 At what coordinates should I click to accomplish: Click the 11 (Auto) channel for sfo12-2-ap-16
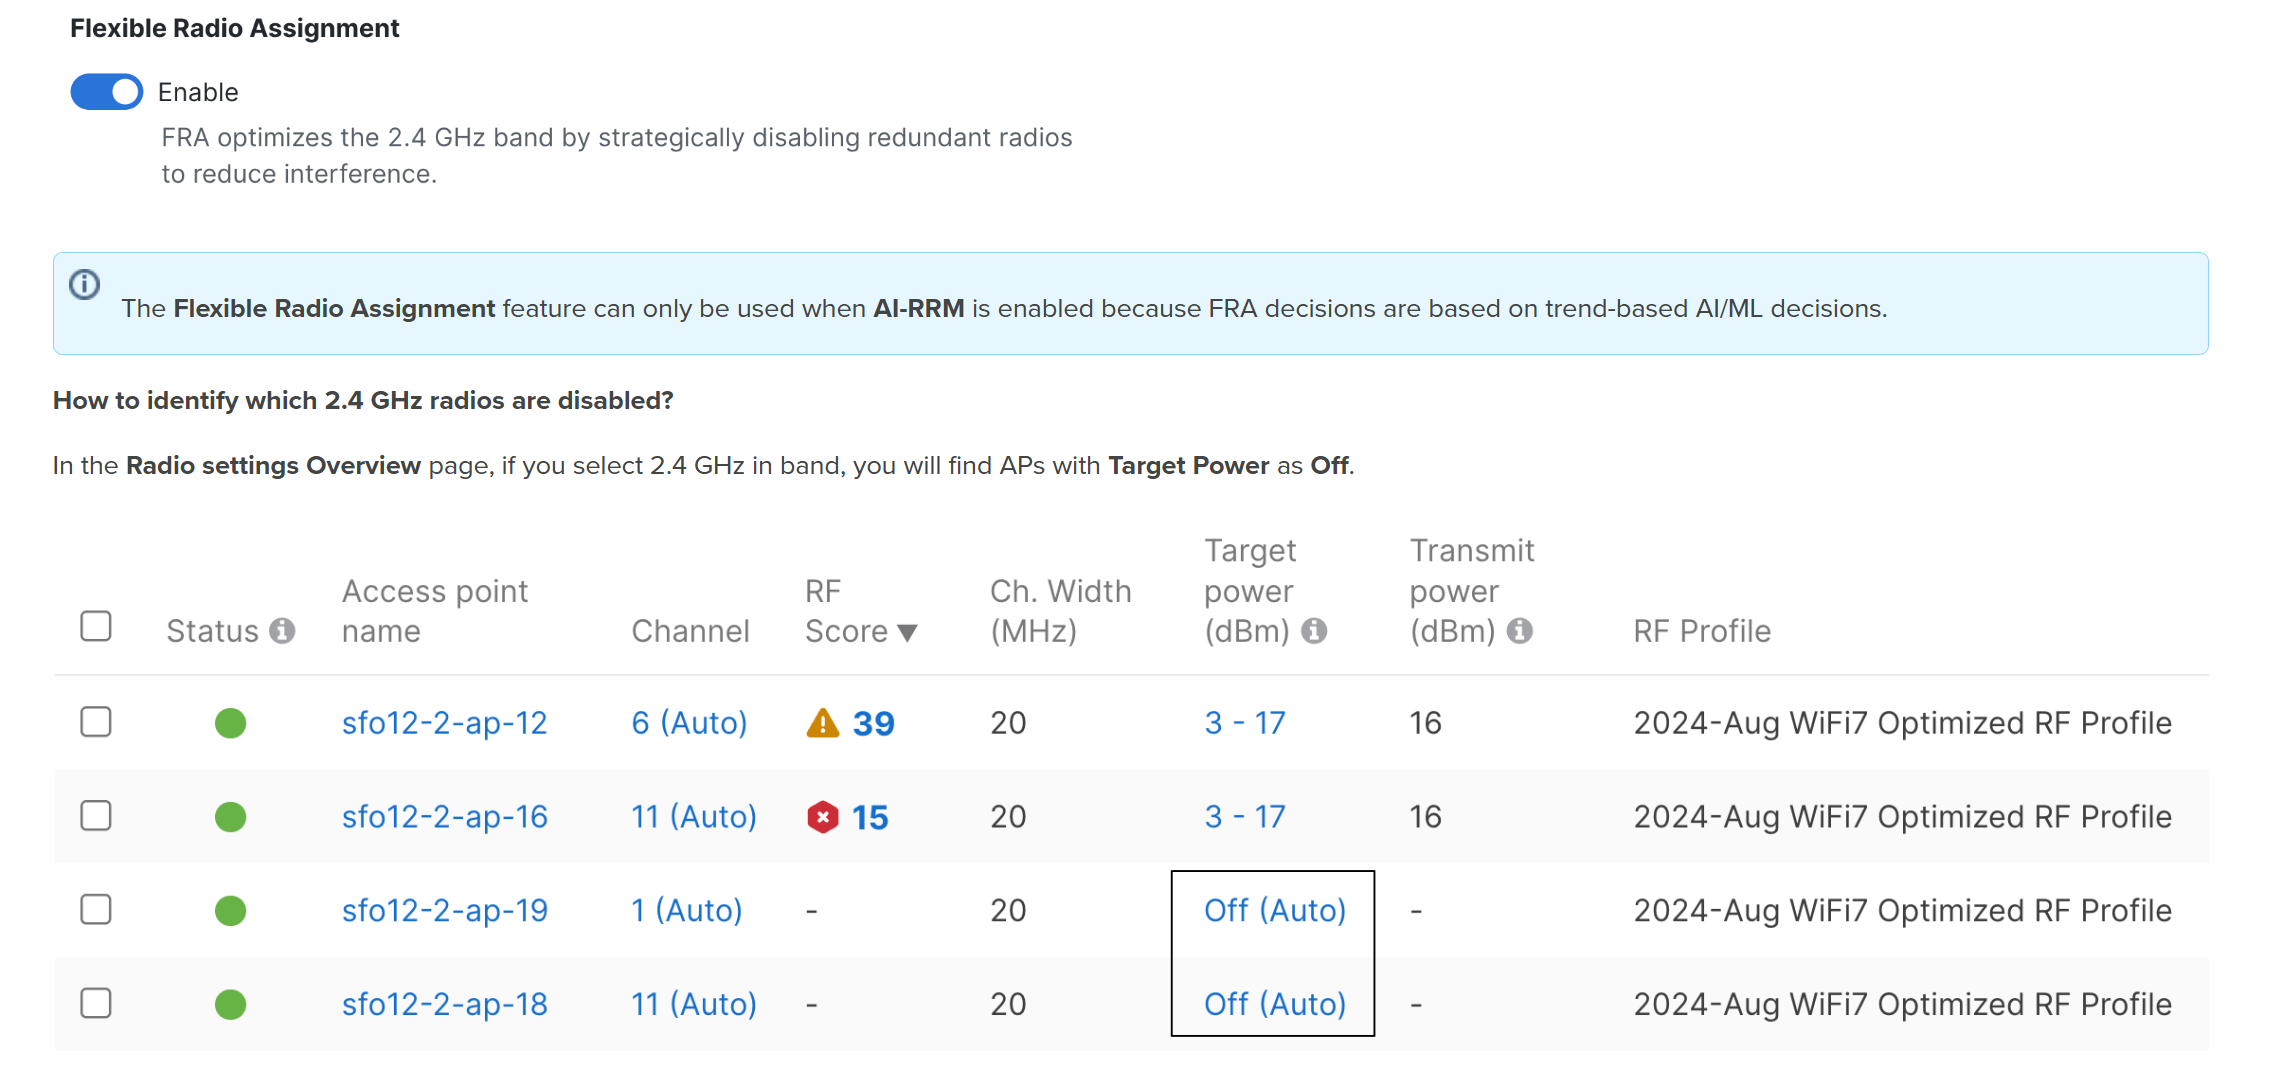(693, 816)
